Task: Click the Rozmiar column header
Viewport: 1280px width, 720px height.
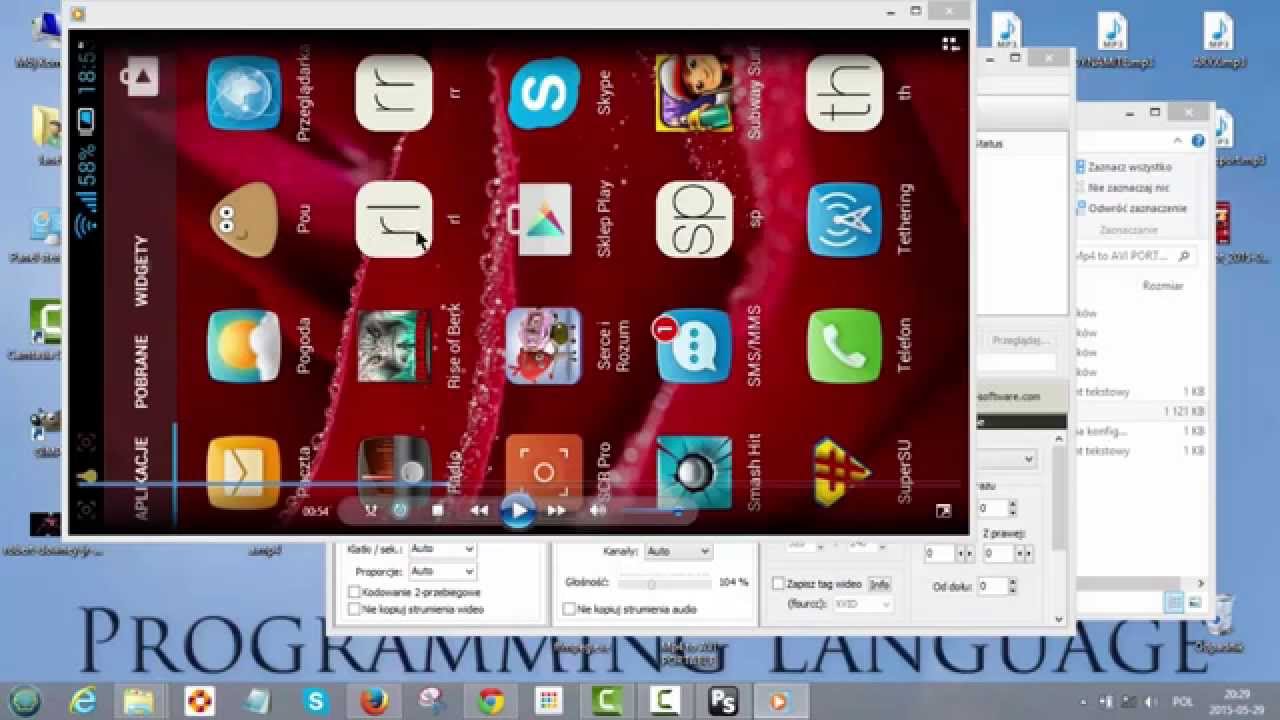Action: 1162,286
